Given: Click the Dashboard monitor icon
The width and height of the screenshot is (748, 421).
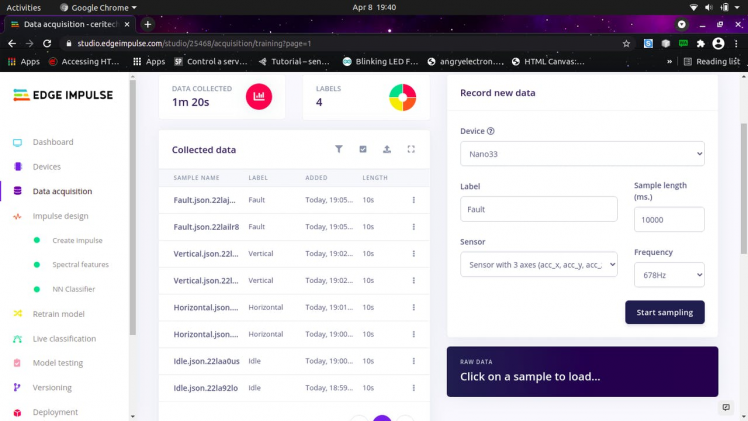Looking at the screenshot, I should pyautogui.click(x=17, y=142).
